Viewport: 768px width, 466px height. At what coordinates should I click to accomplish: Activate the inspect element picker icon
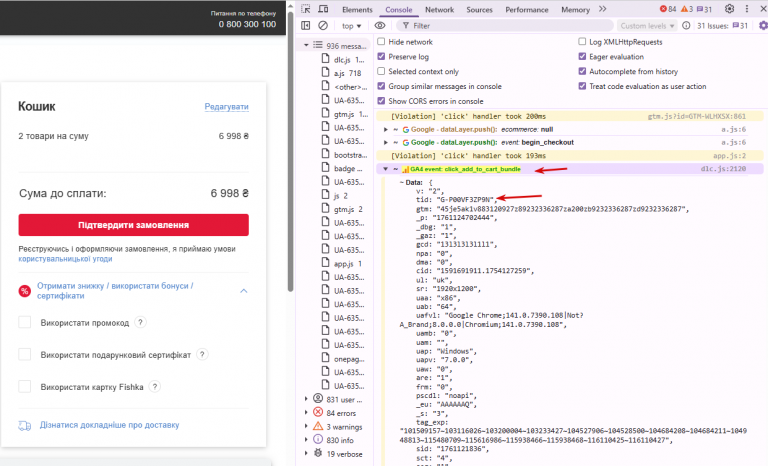coord(306,9)
